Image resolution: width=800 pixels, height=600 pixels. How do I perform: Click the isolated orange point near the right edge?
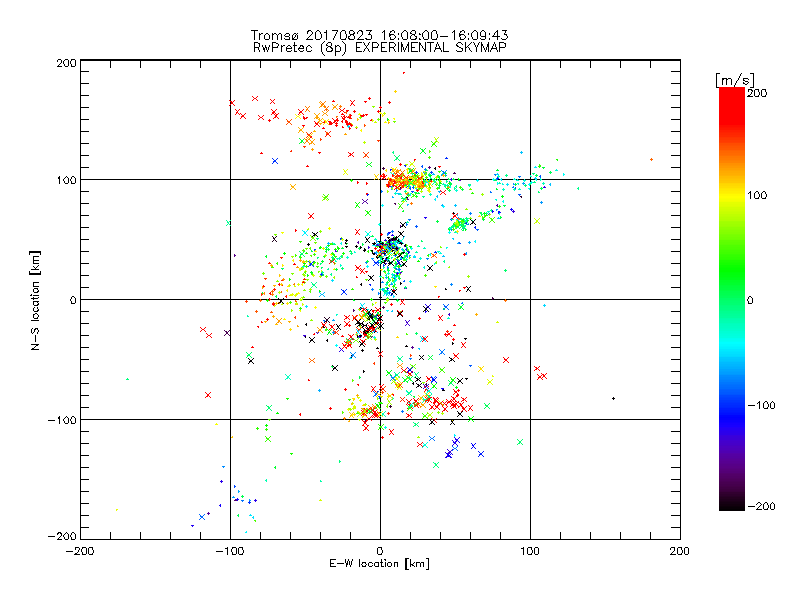click(x=652, y=160)
